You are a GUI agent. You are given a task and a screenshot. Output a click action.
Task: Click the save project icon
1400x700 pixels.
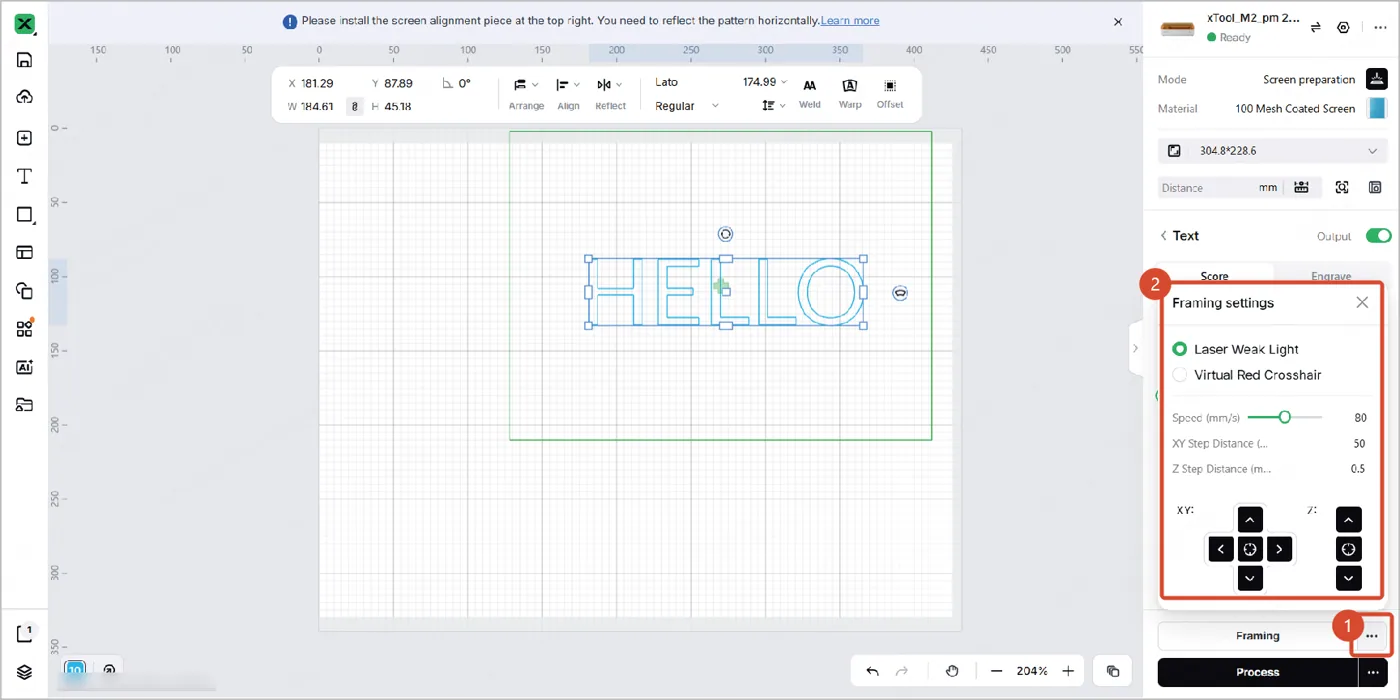coord(25,60)
